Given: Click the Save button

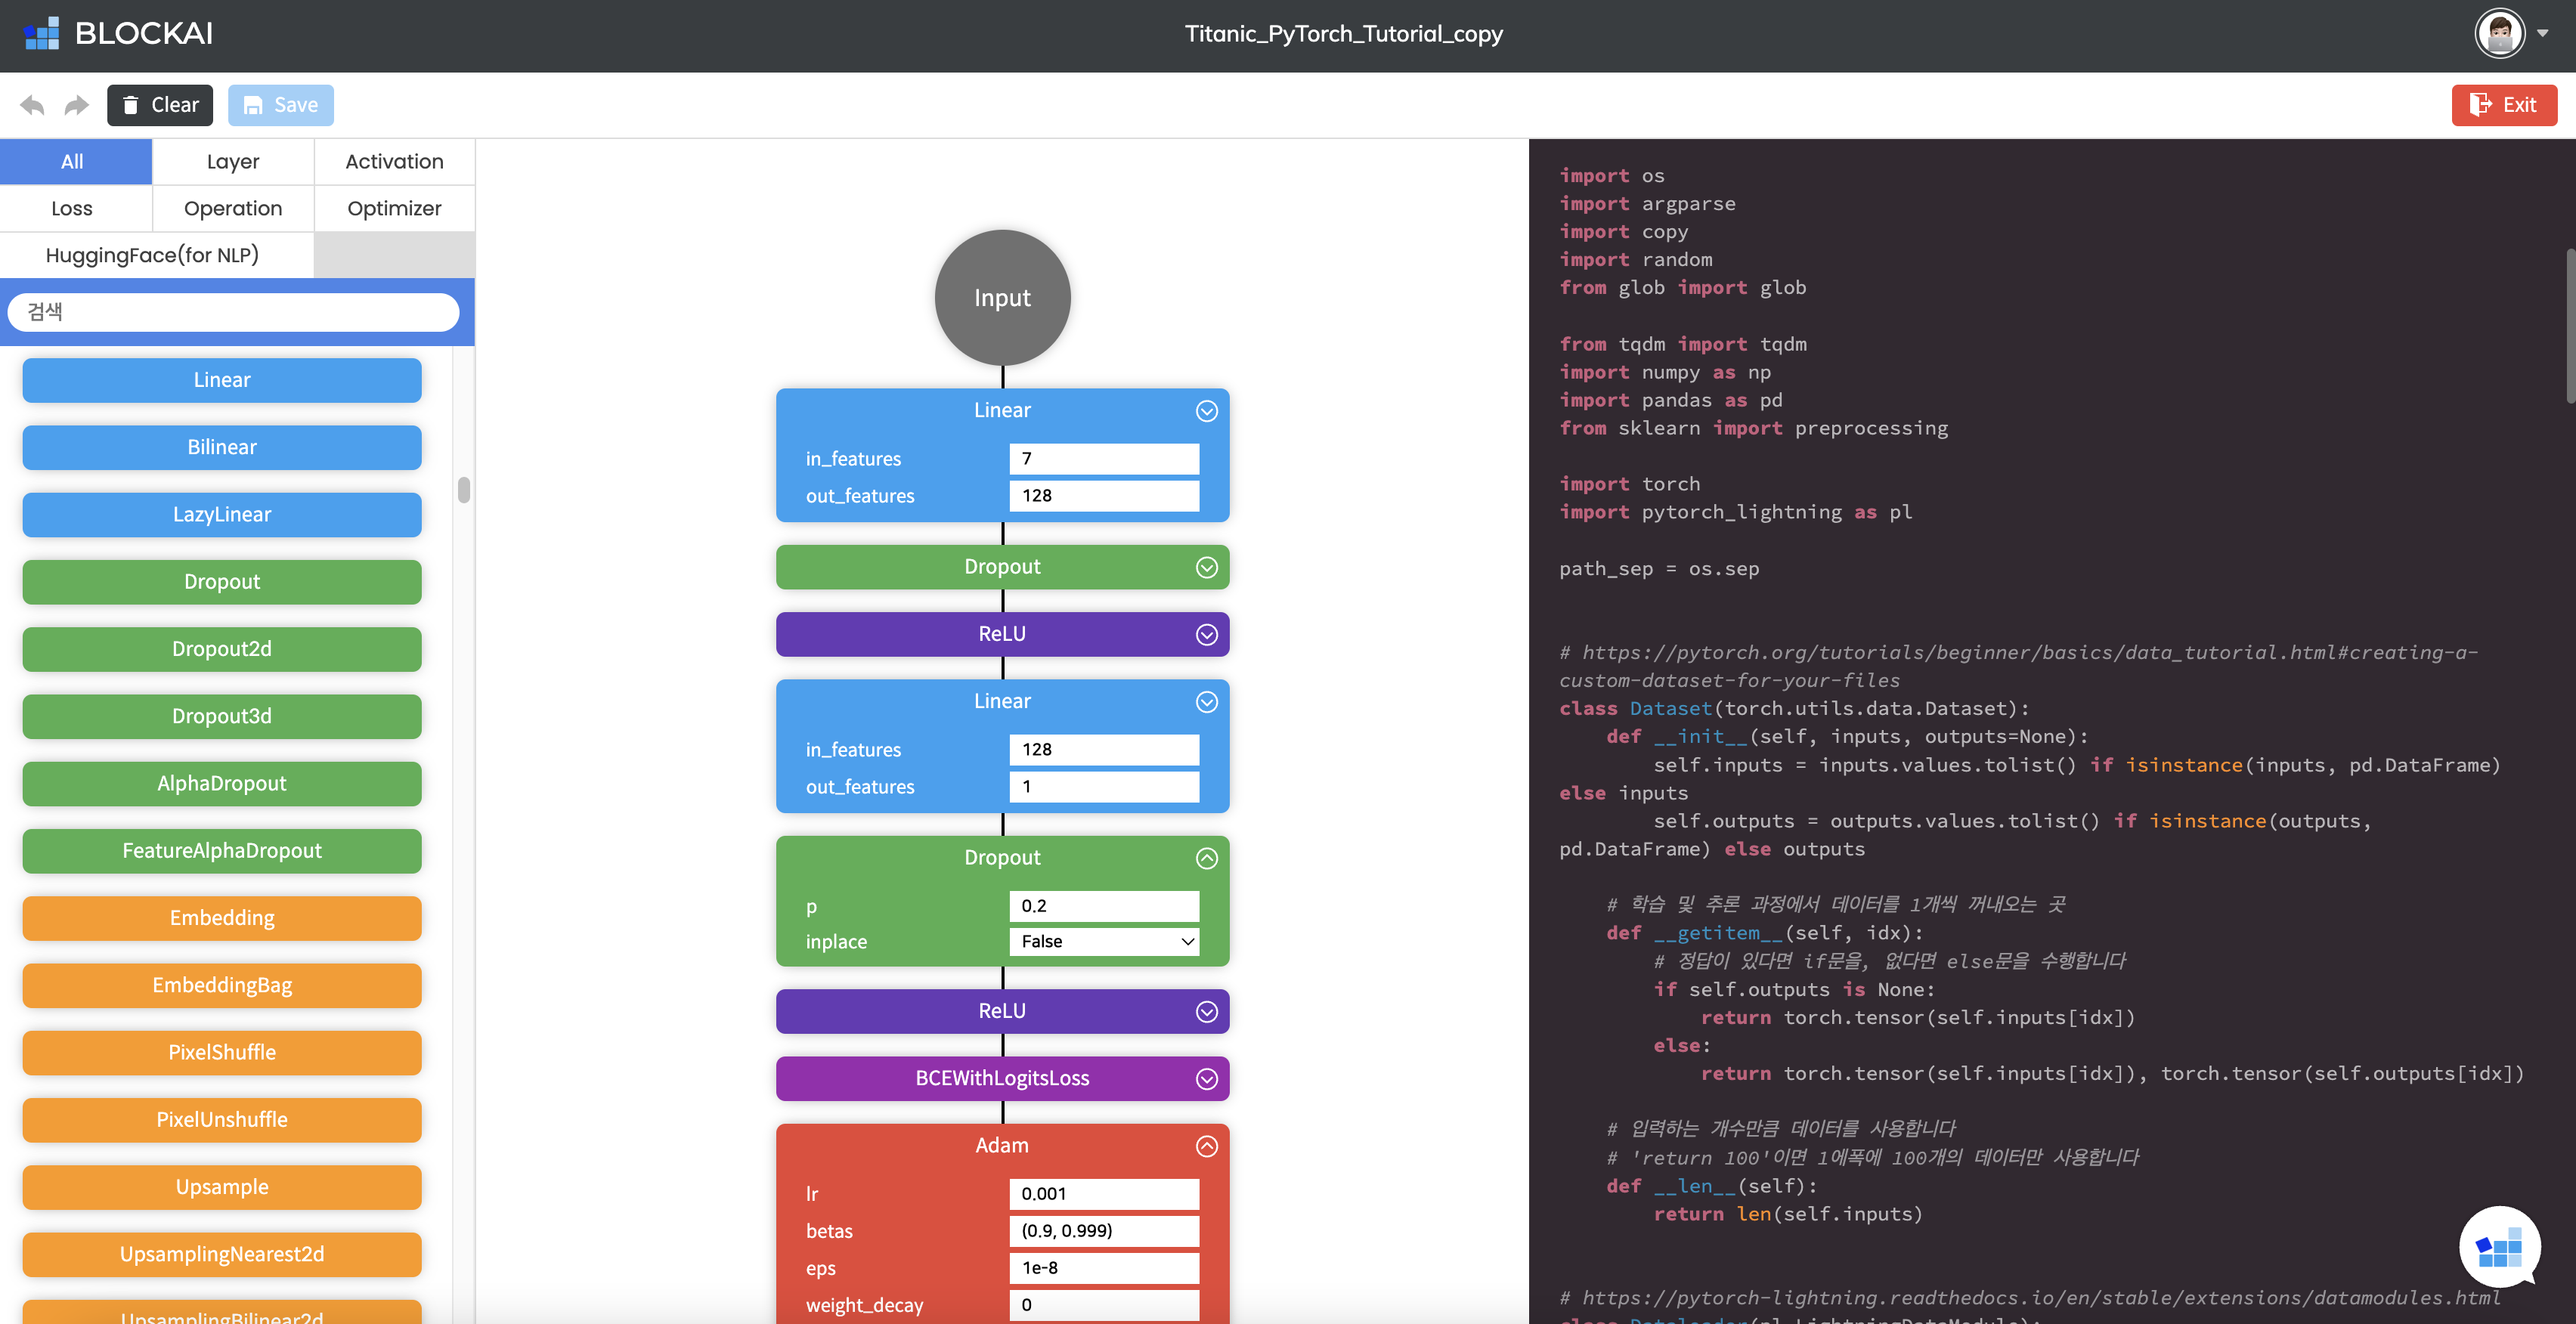Looking at the screenshot, I should (x=280, y=105).
